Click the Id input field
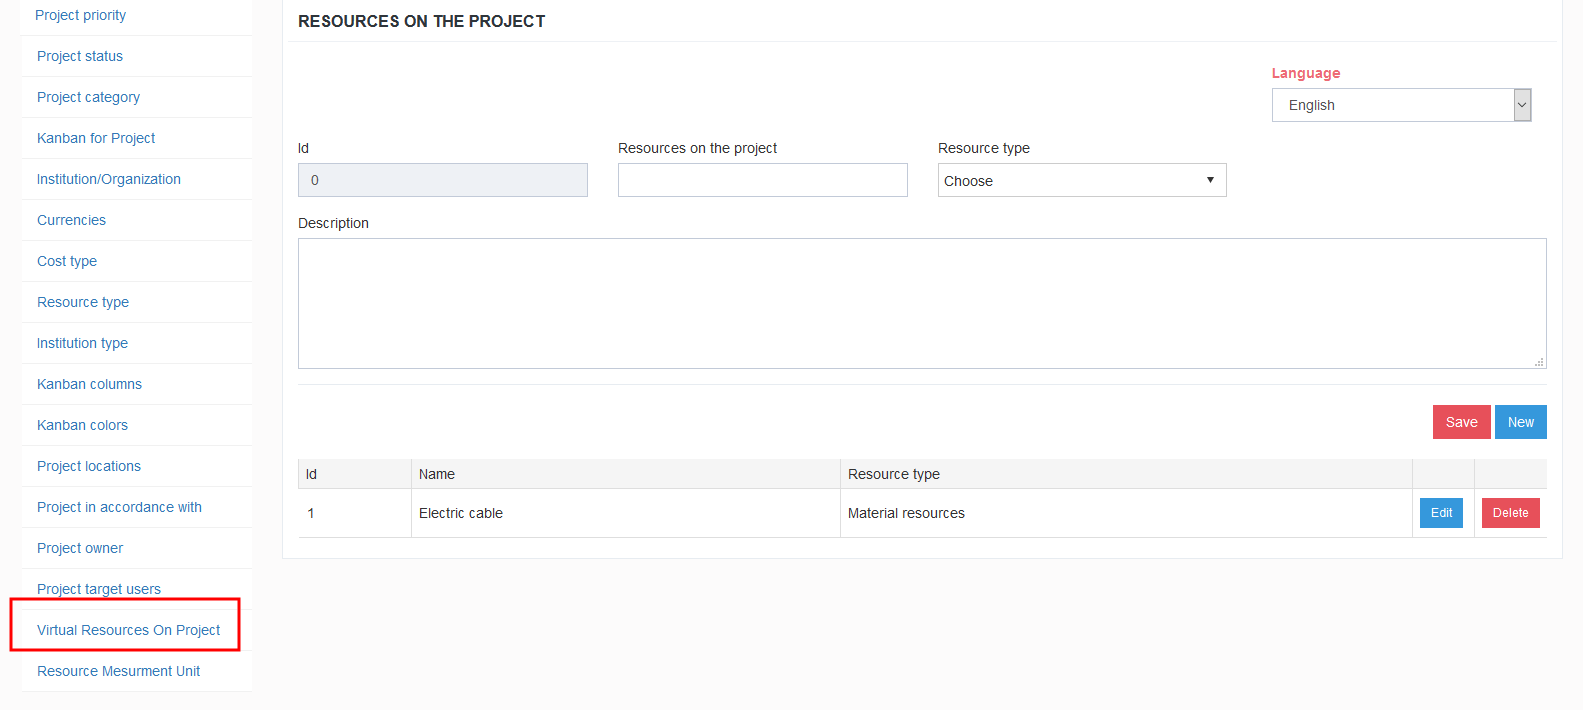Viewport: 1583px width, 710px height. pos(443,180)
